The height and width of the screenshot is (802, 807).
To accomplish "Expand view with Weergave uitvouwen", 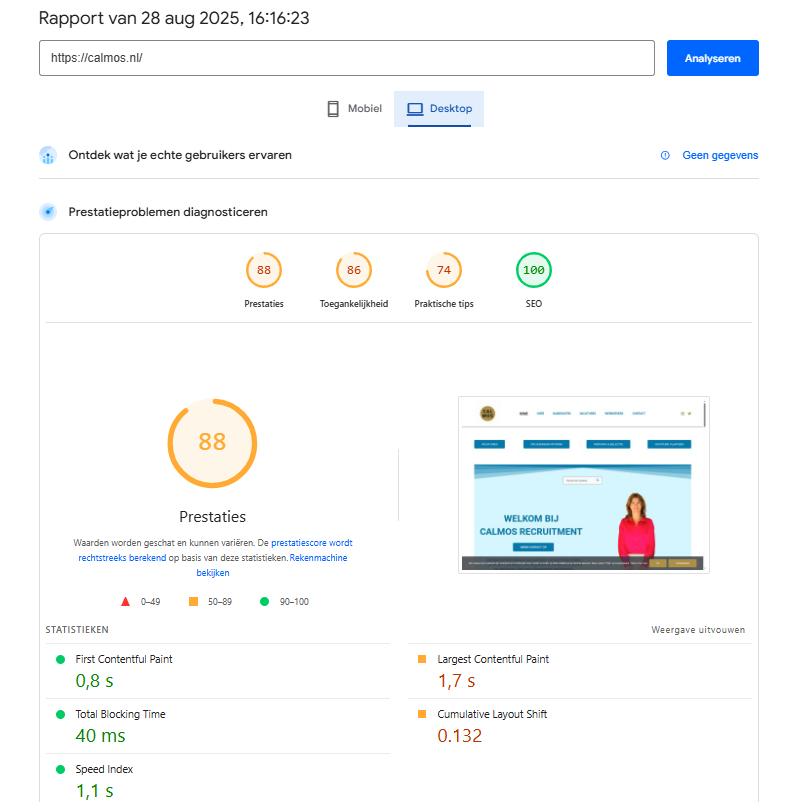I will tap(698, 630).
